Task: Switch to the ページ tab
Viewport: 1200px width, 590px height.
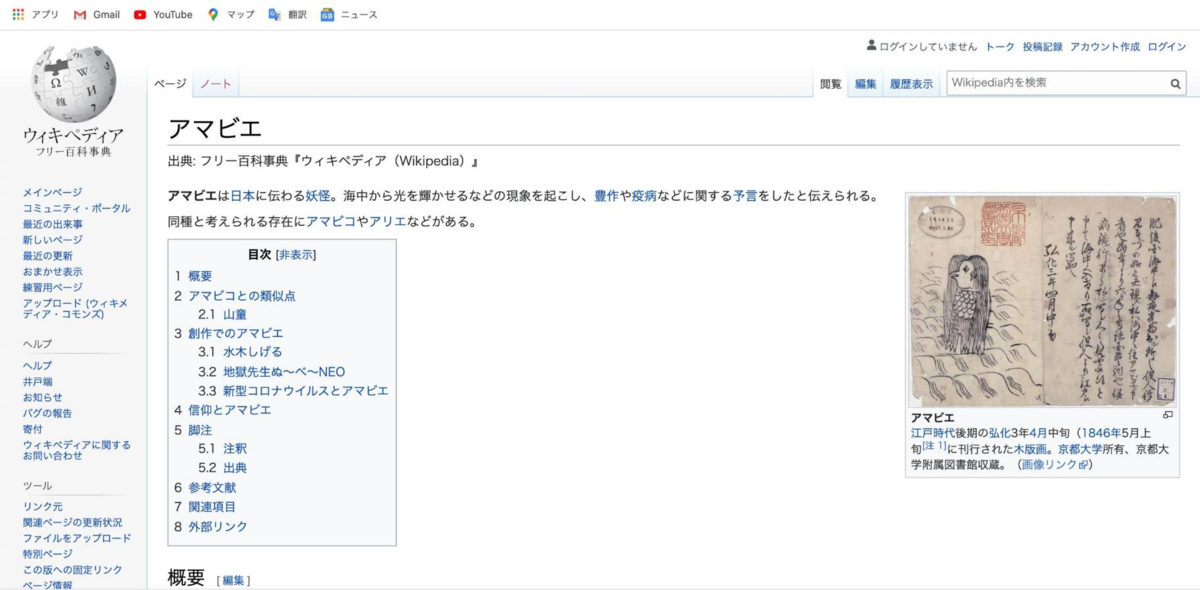Action: [170, 84]
